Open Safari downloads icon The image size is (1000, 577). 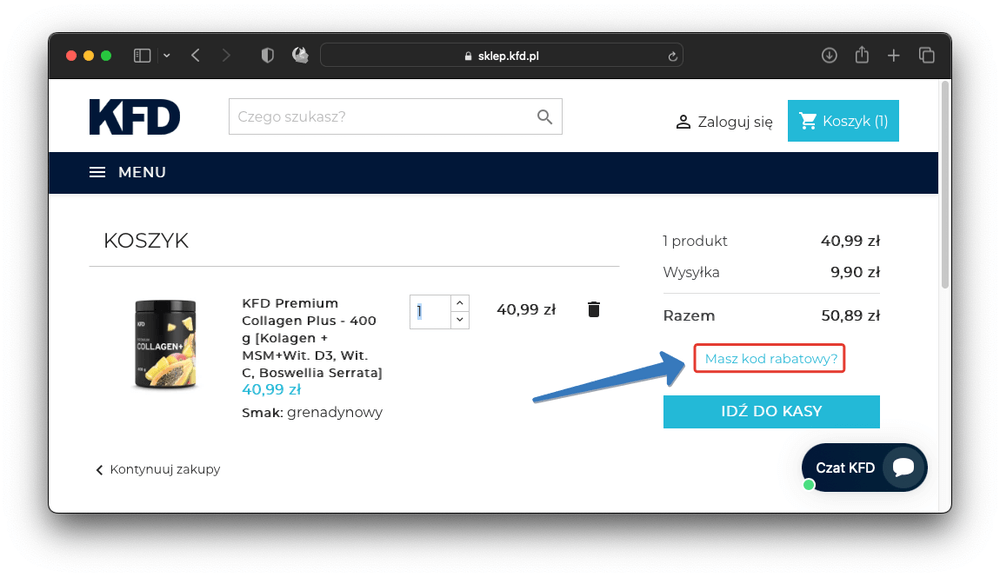click(x=829, y=56)
